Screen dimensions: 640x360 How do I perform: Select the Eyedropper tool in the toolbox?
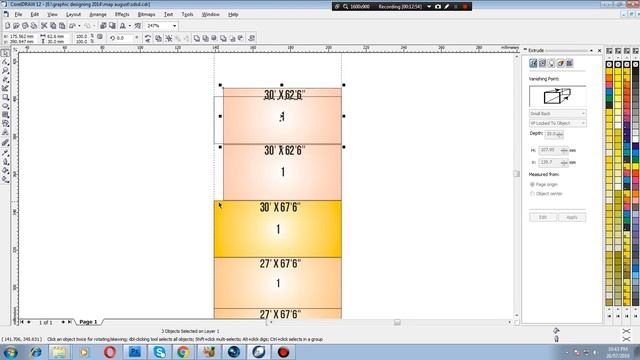tap(5, 152)
